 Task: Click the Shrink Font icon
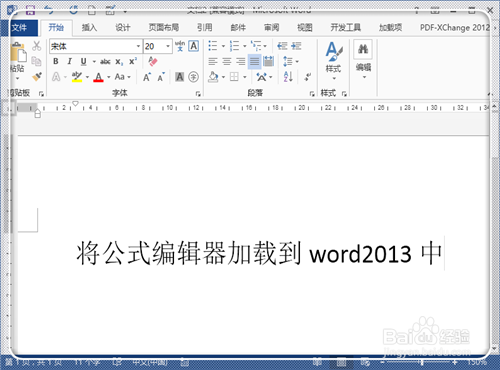[161, 77]
